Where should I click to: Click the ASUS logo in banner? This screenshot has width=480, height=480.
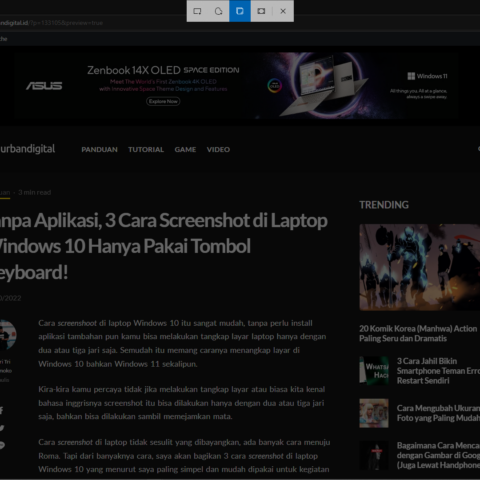click(x=44, y=86)
